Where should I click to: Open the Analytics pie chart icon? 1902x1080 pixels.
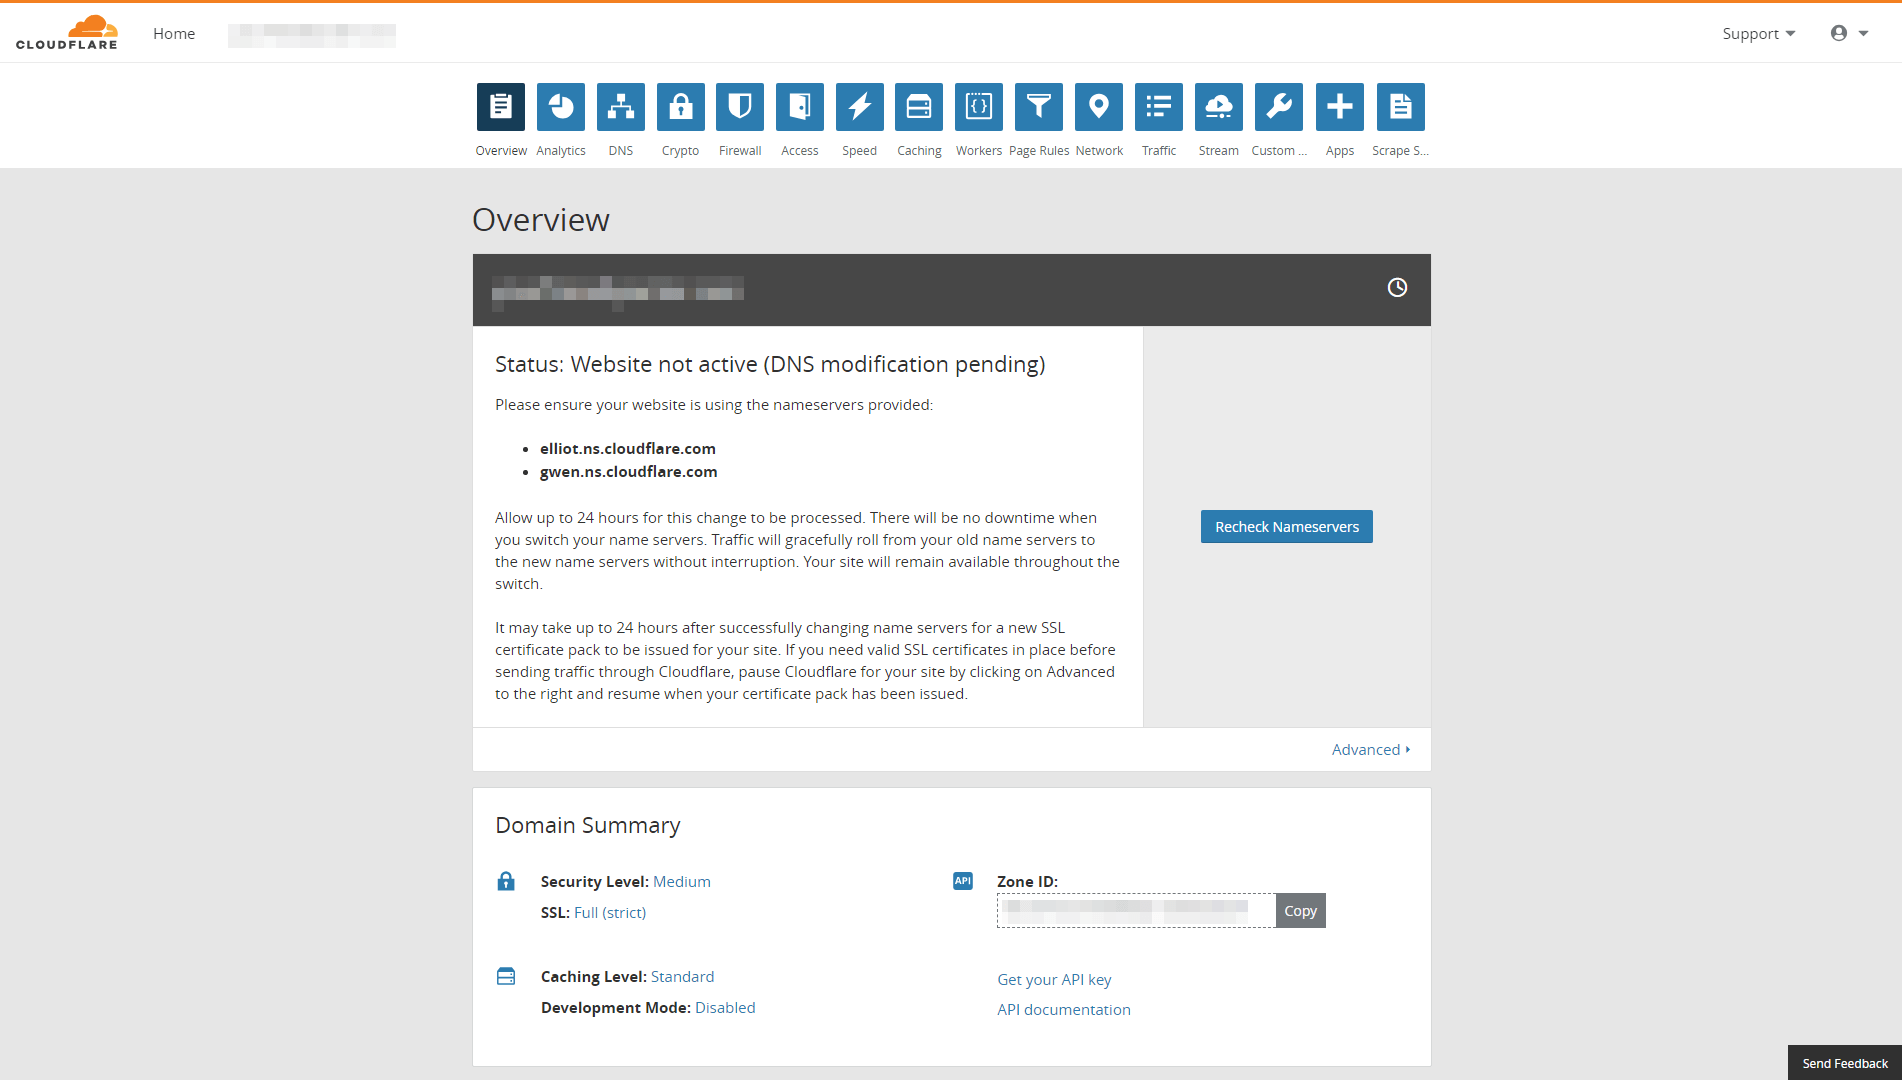561,107
